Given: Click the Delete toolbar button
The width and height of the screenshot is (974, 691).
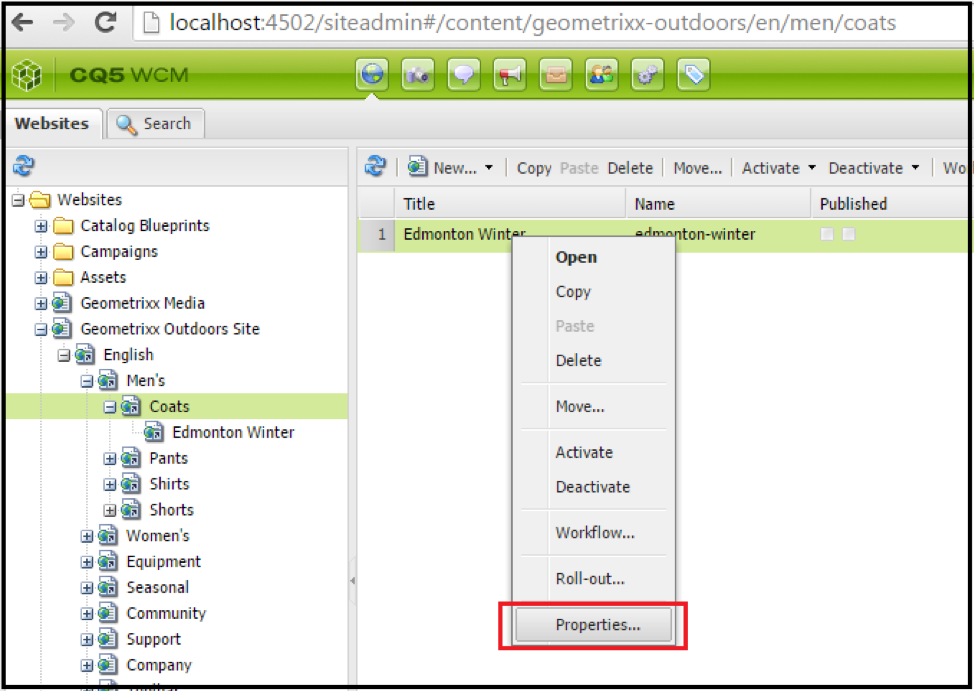Looking at the screenshot, I should [632, 167].
